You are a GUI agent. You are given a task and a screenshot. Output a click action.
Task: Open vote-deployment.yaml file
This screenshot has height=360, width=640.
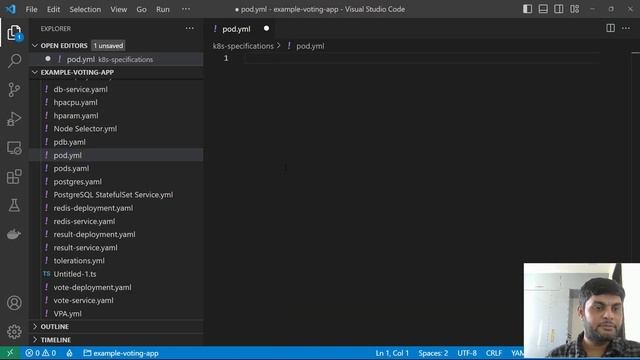pos(92,287)
